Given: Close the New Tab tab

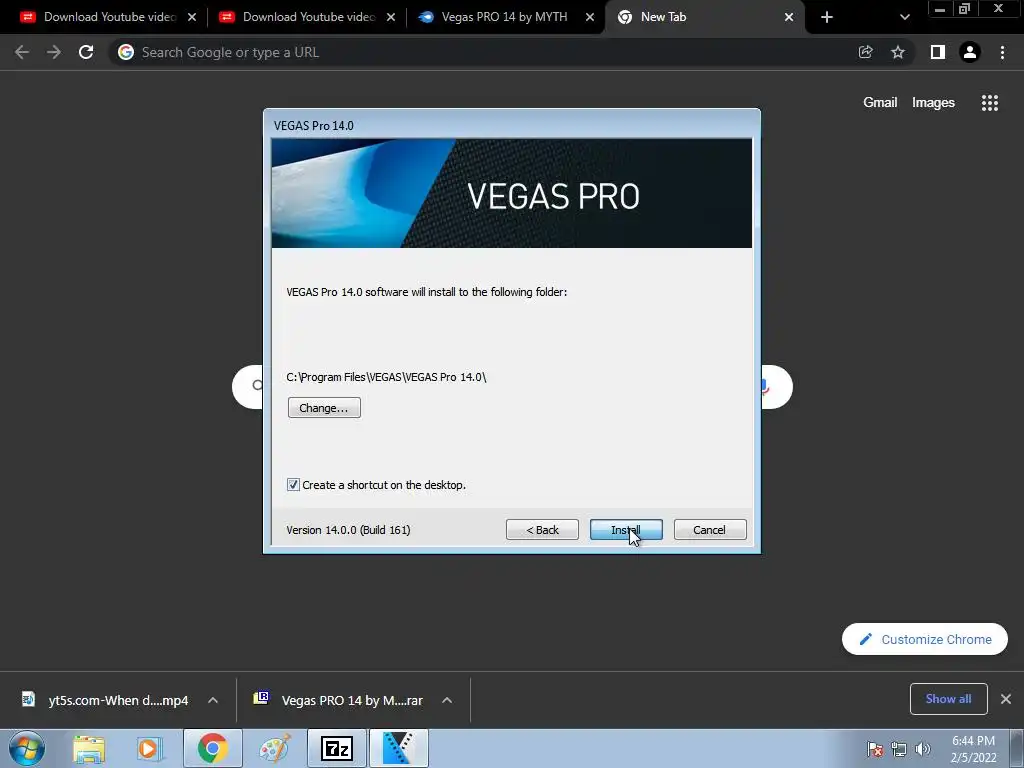Looking at the screenshot, I should (789, 17).
